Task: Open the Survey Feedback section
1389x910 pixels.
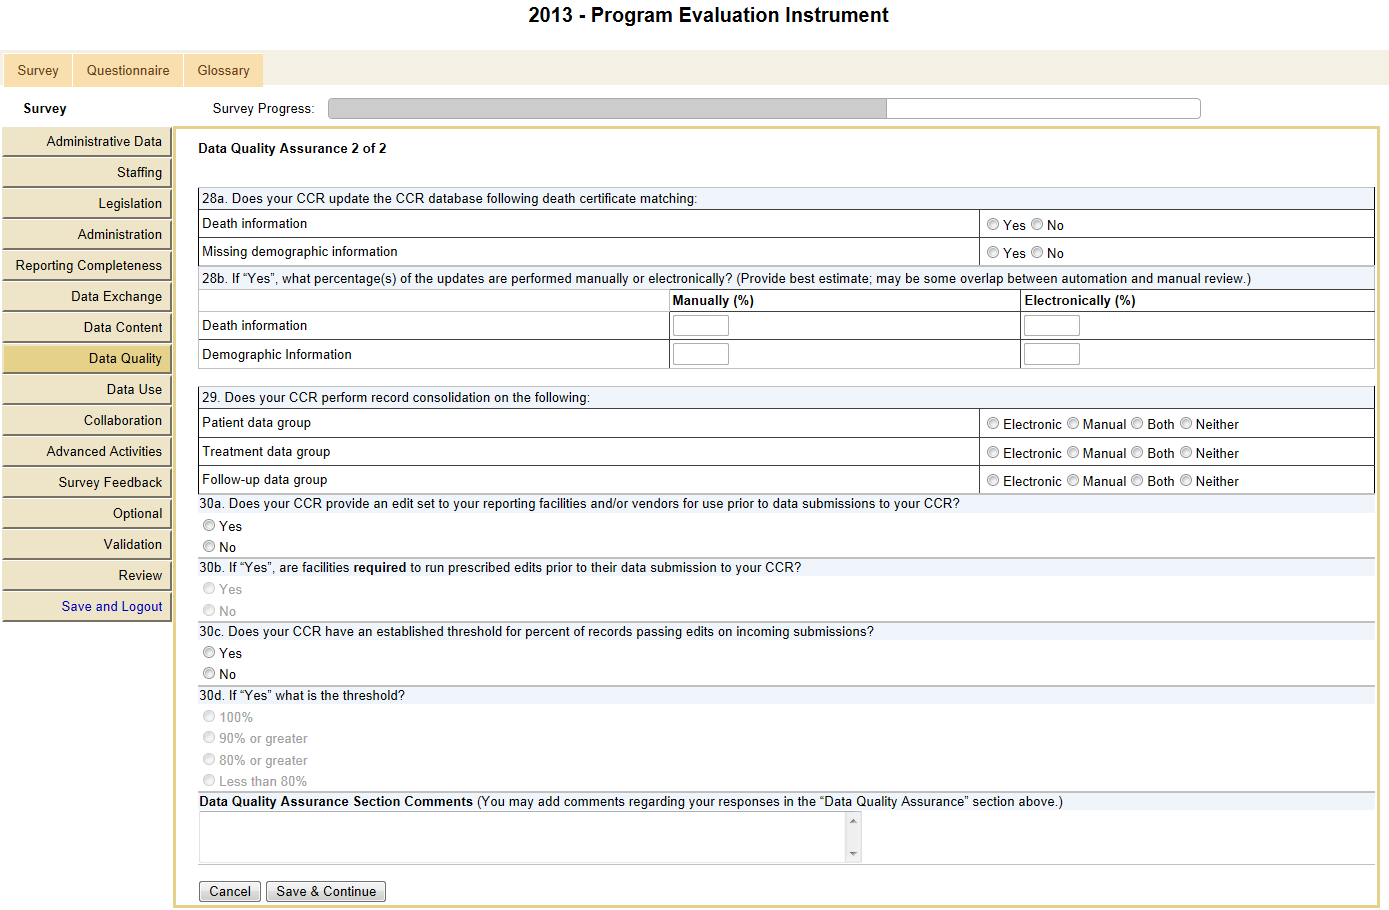Action: pos(110,483)
